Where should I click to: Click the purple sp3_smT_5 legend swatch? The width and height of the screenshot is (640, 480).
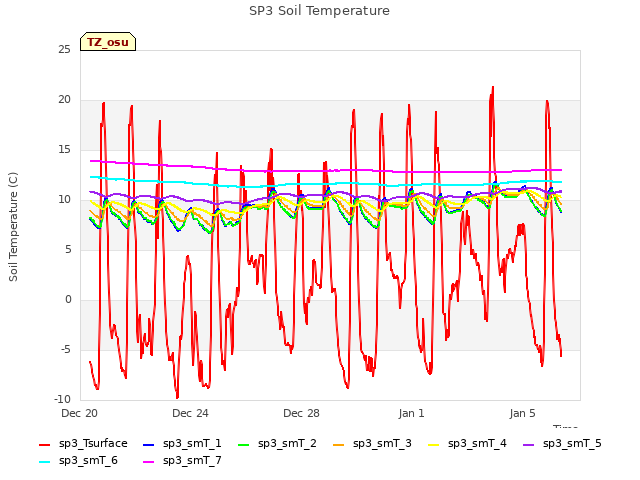tap(529, 444)
